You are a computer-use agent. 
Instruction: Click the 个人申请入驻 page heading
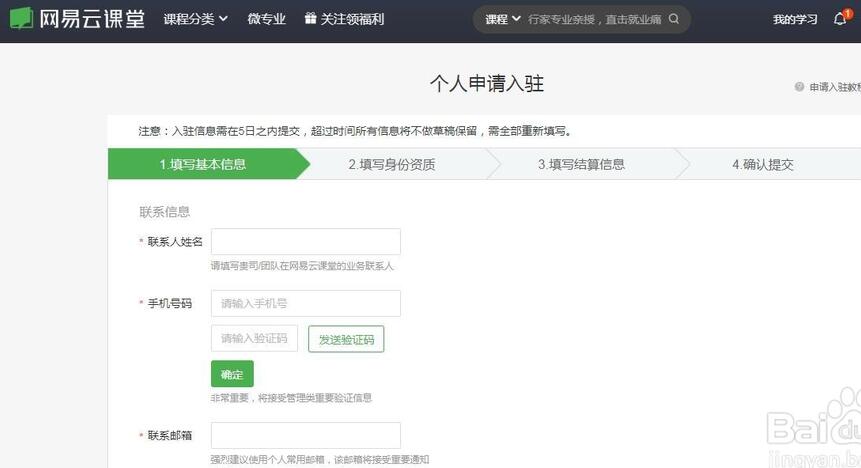click(x=487, y=83)
